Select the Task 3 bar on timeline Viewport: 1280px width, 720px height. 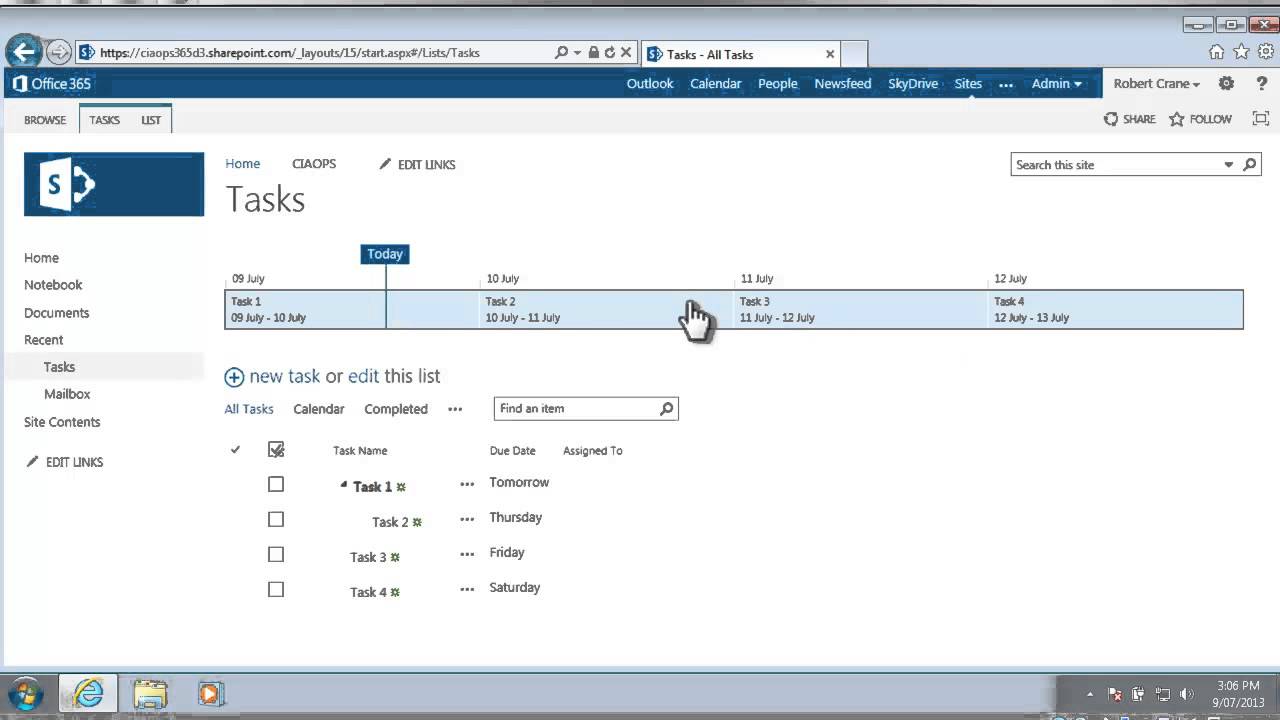[860, 309]
